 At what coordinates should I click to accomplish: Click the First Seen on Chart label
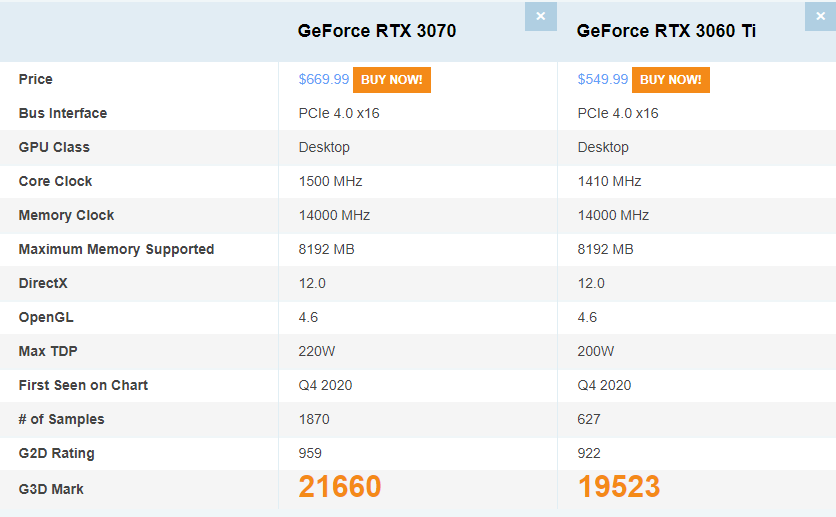click(x=83, y=385)
